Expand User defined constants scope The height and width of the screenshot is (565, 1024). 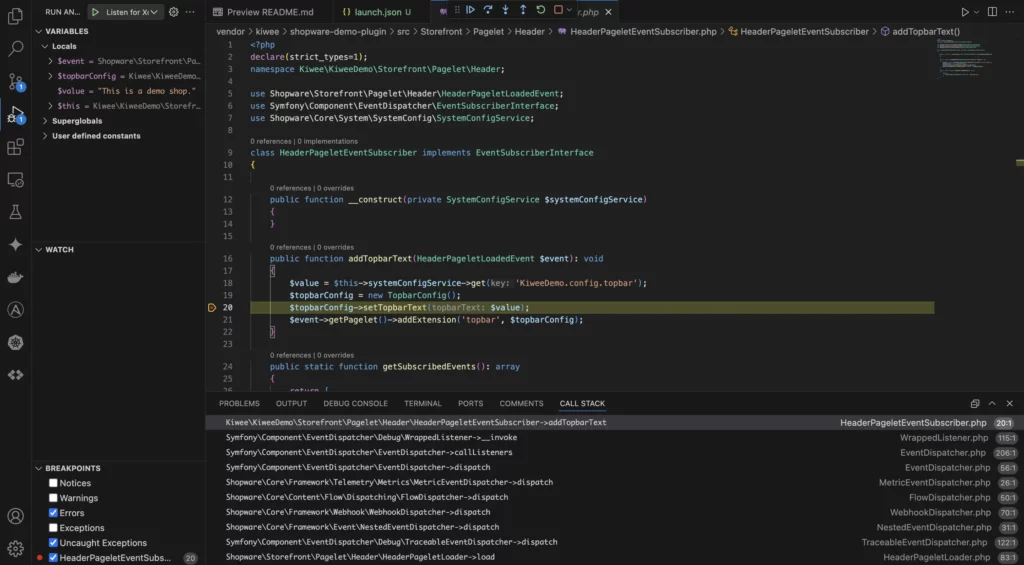point(45,136)
